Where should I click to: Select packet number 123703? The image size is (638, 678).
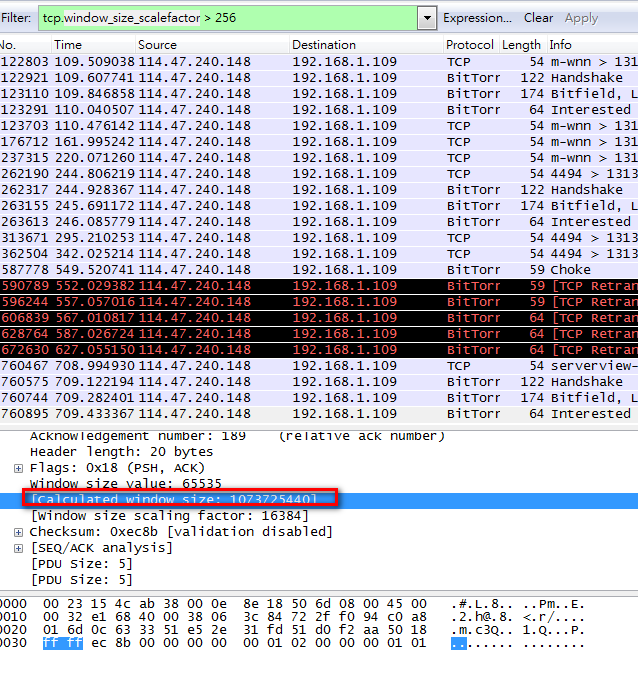coord(319,126)
